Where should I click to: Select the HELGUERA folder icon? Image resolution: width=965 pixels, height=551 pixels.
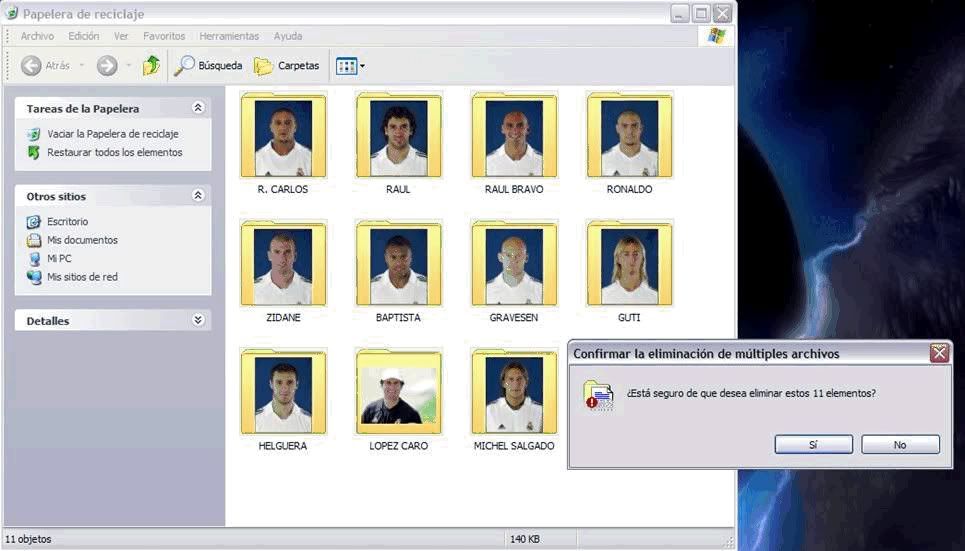coord(283,392)
